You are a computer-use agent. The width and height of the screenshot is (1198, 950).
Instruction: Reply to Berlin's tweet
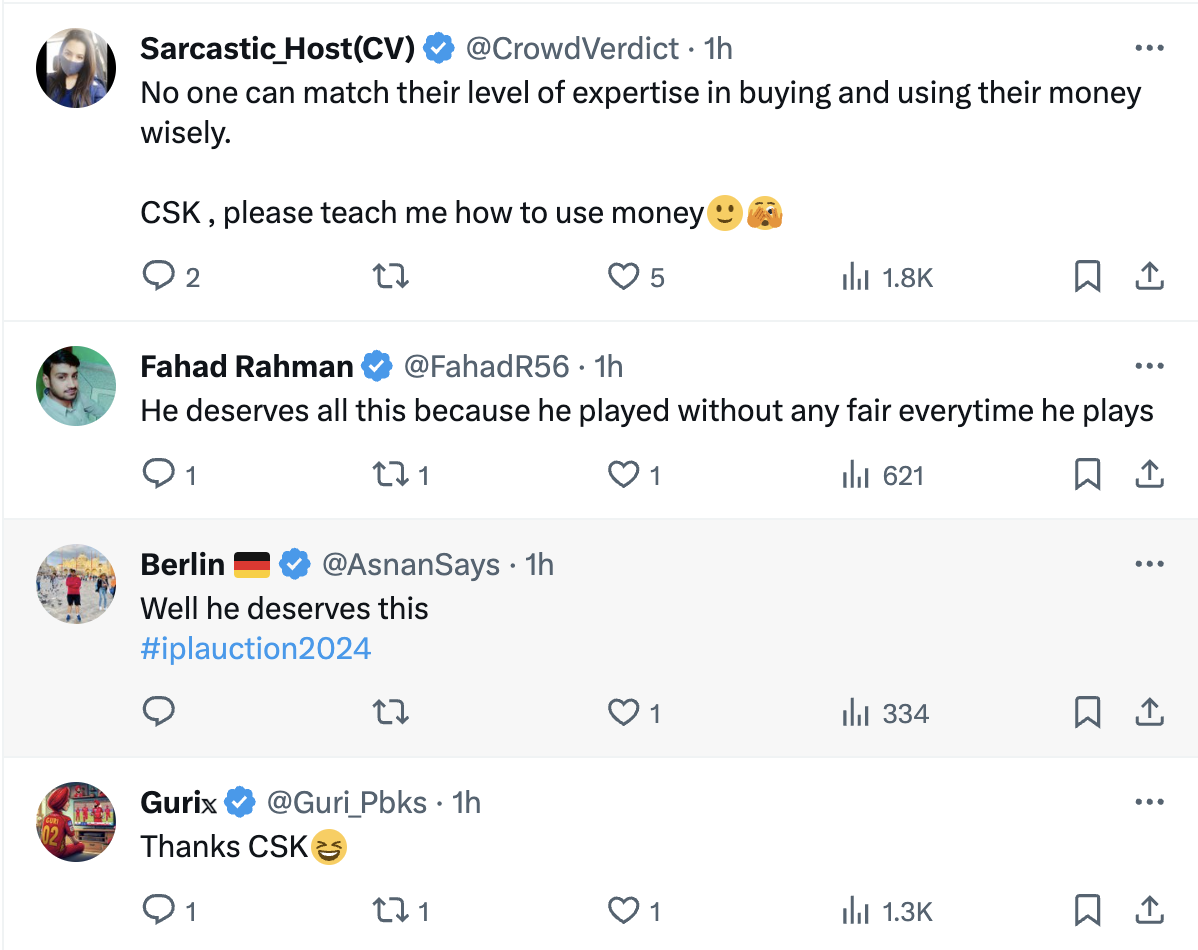pyautogui.click(x=159, y=712)
